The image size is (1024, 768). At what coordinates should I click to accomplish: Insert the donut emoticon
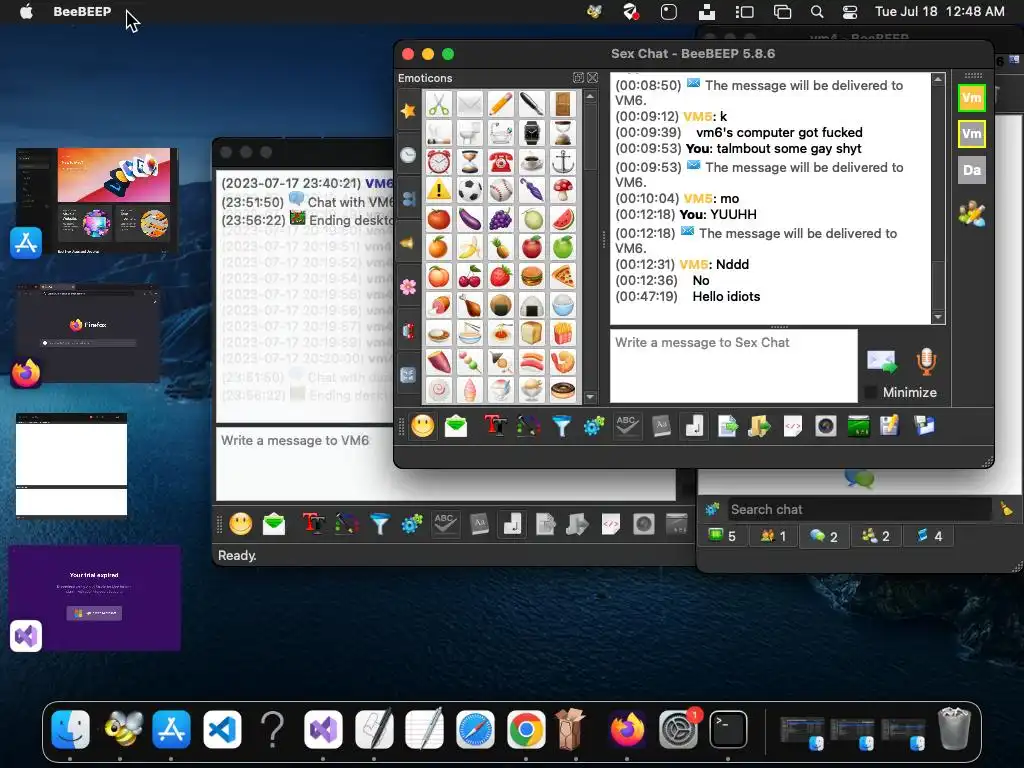pos(562,391)
